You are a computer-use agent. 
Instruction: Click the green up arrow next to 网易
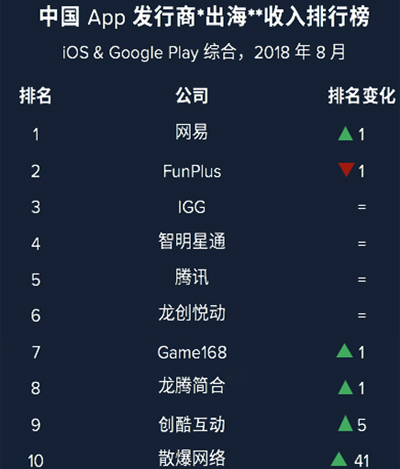pyautogui.click(x=345, y=134)
